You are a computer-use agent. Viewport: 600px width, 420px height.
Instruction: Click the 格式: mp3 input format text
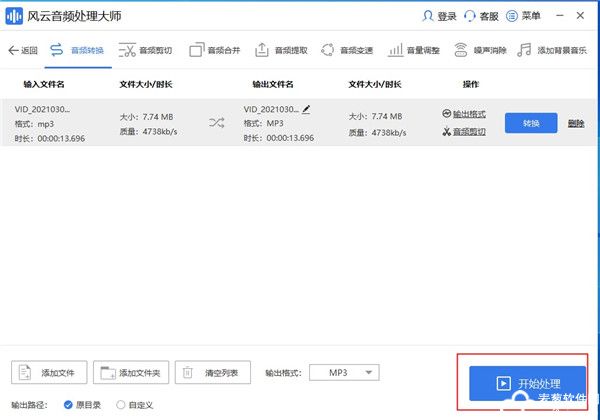(34, 124)
